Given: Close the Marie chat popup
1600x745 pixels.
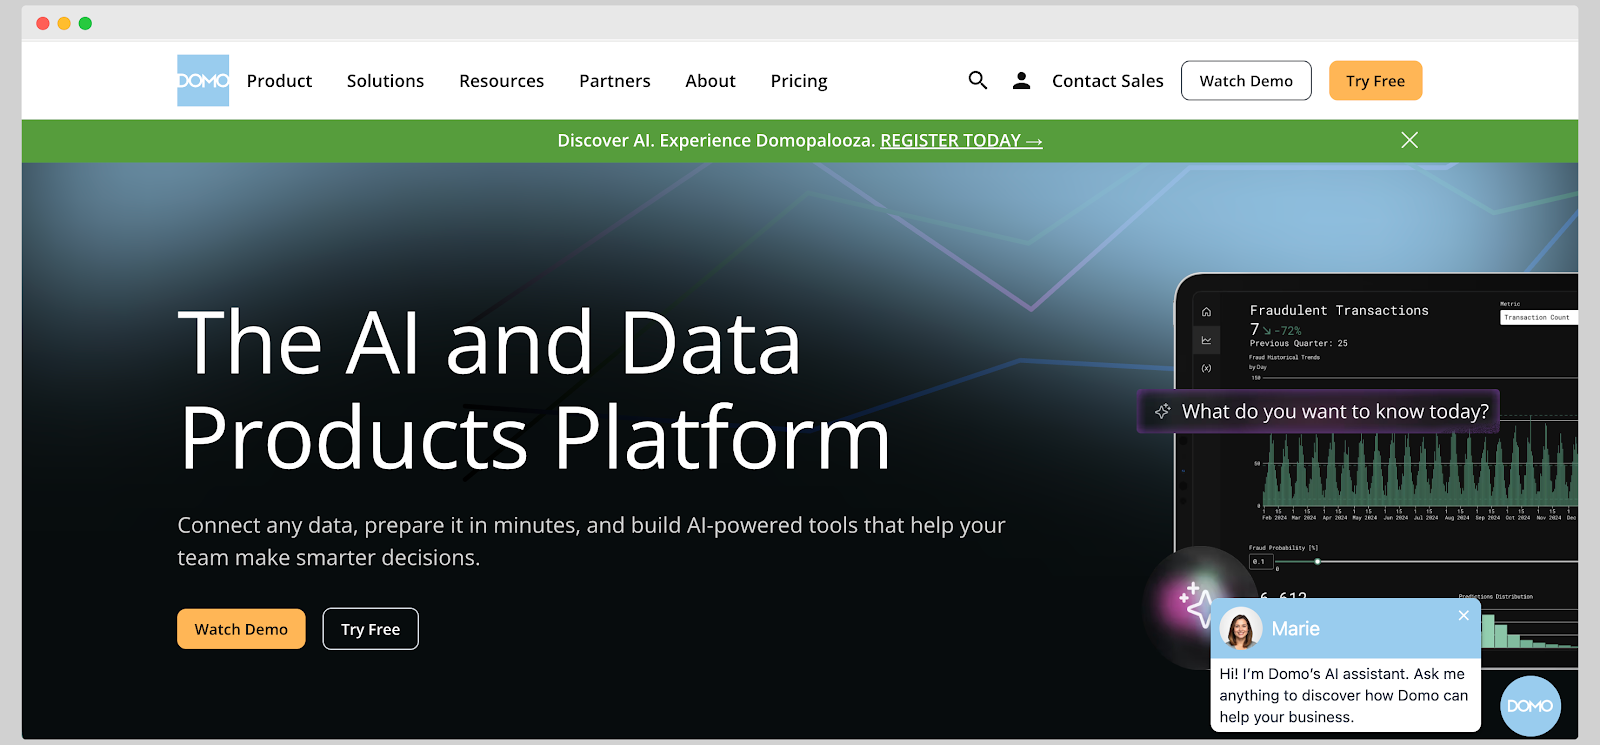Looking at the screenshot, I should [1464, 615].
